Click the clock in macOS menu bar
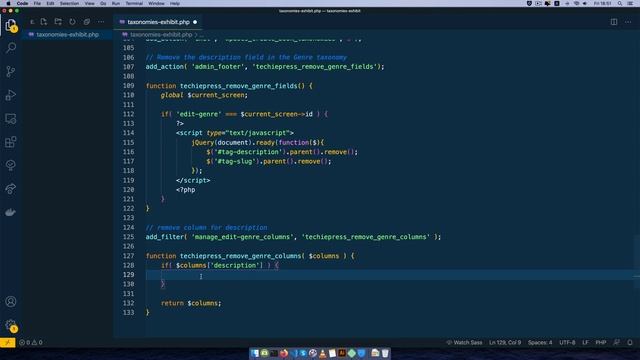 click(602, 3)
